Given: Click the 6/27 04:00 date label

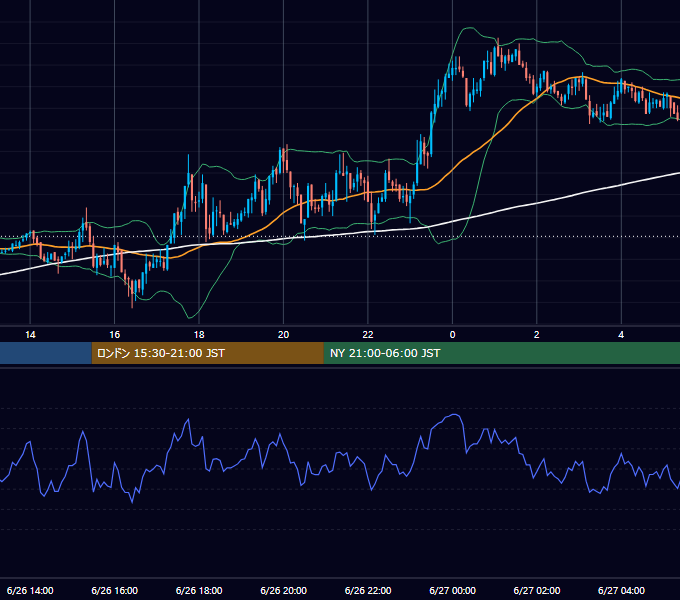Looking at the screenshot, I should tap(621, 590).
